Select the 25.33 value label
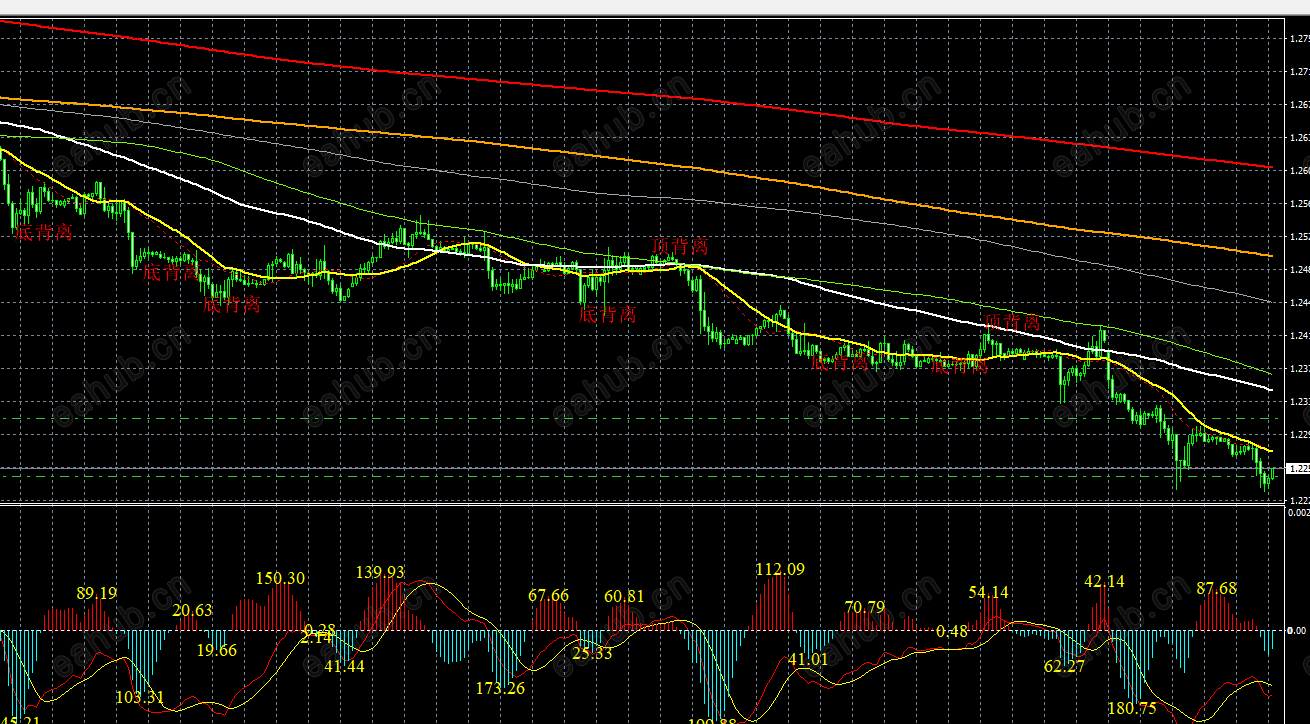The height and width of the screenshot is (724, 1310). (x=592, y=655)
